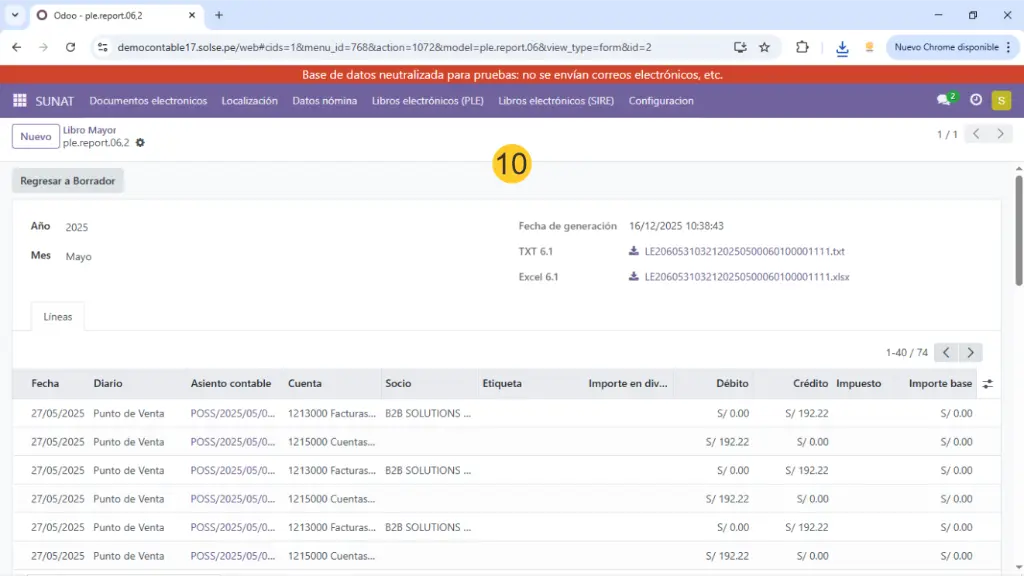Open Datos nómina menu
1024x576 pixels.
point(324,100)
